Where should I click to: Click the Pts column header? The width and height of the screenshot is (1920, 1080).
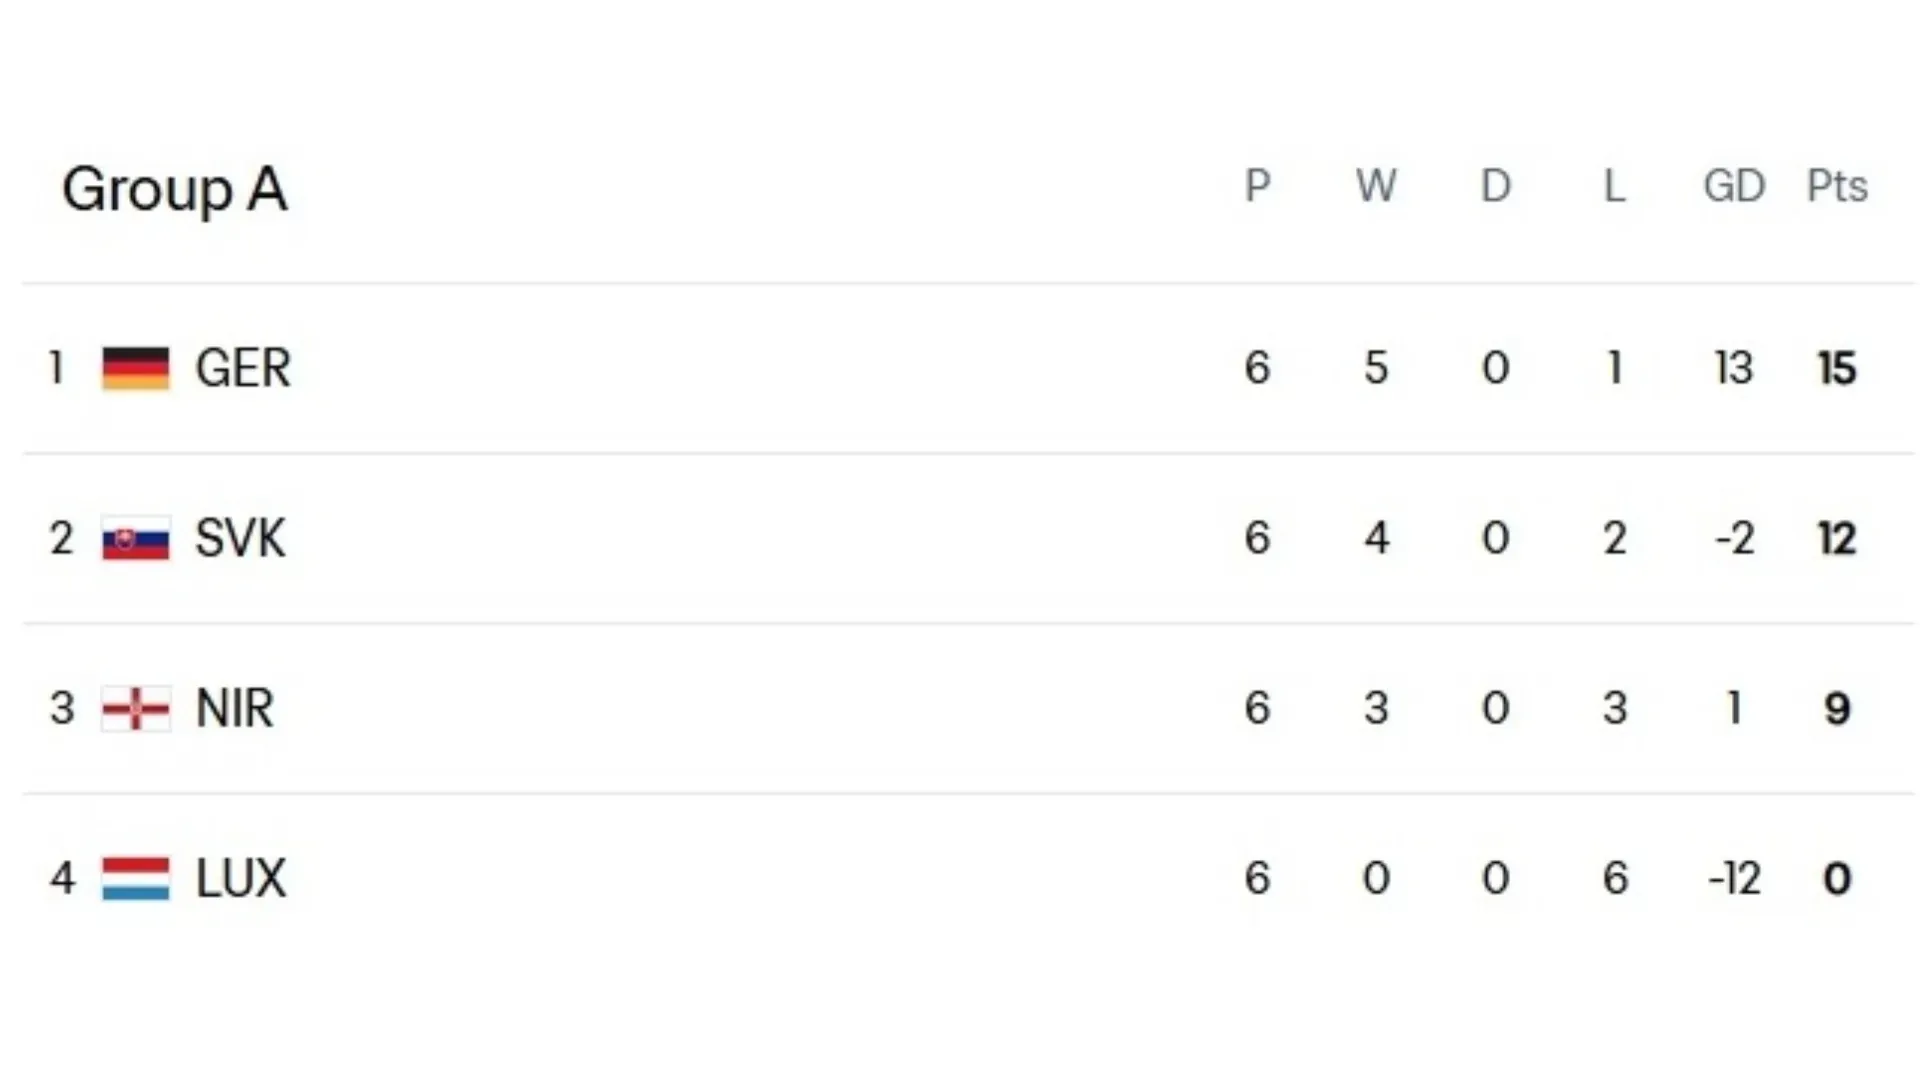point(1837,186)
